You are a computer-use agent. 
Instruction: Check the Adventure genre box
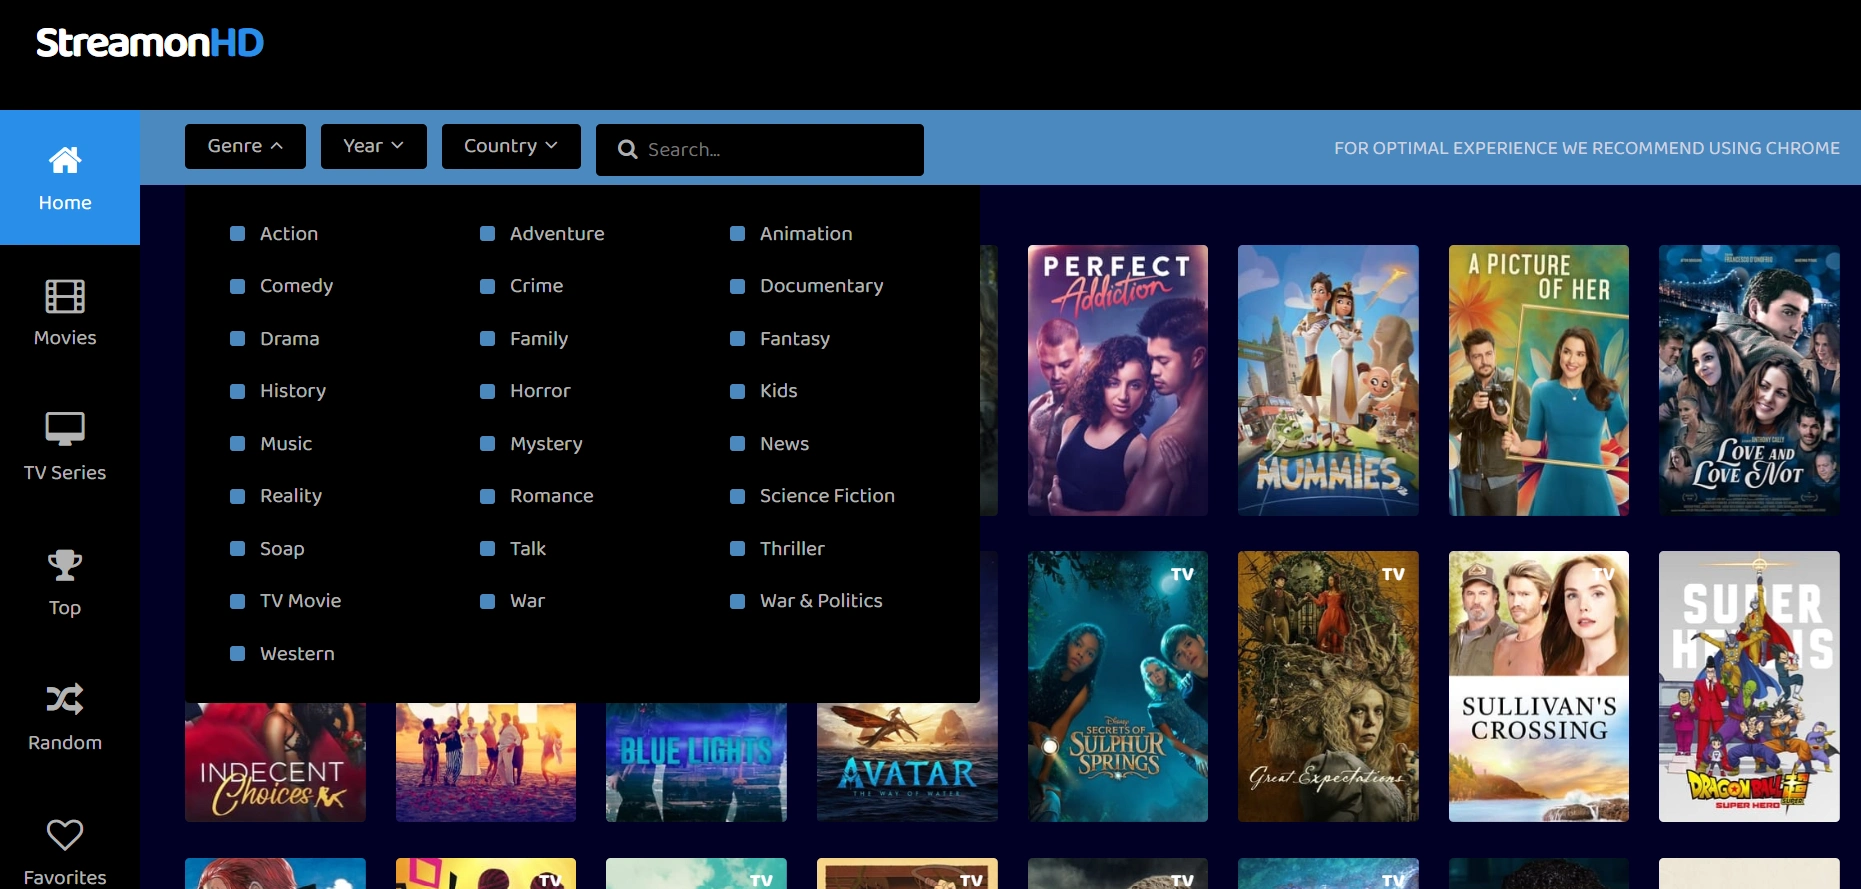coord(488,234)
